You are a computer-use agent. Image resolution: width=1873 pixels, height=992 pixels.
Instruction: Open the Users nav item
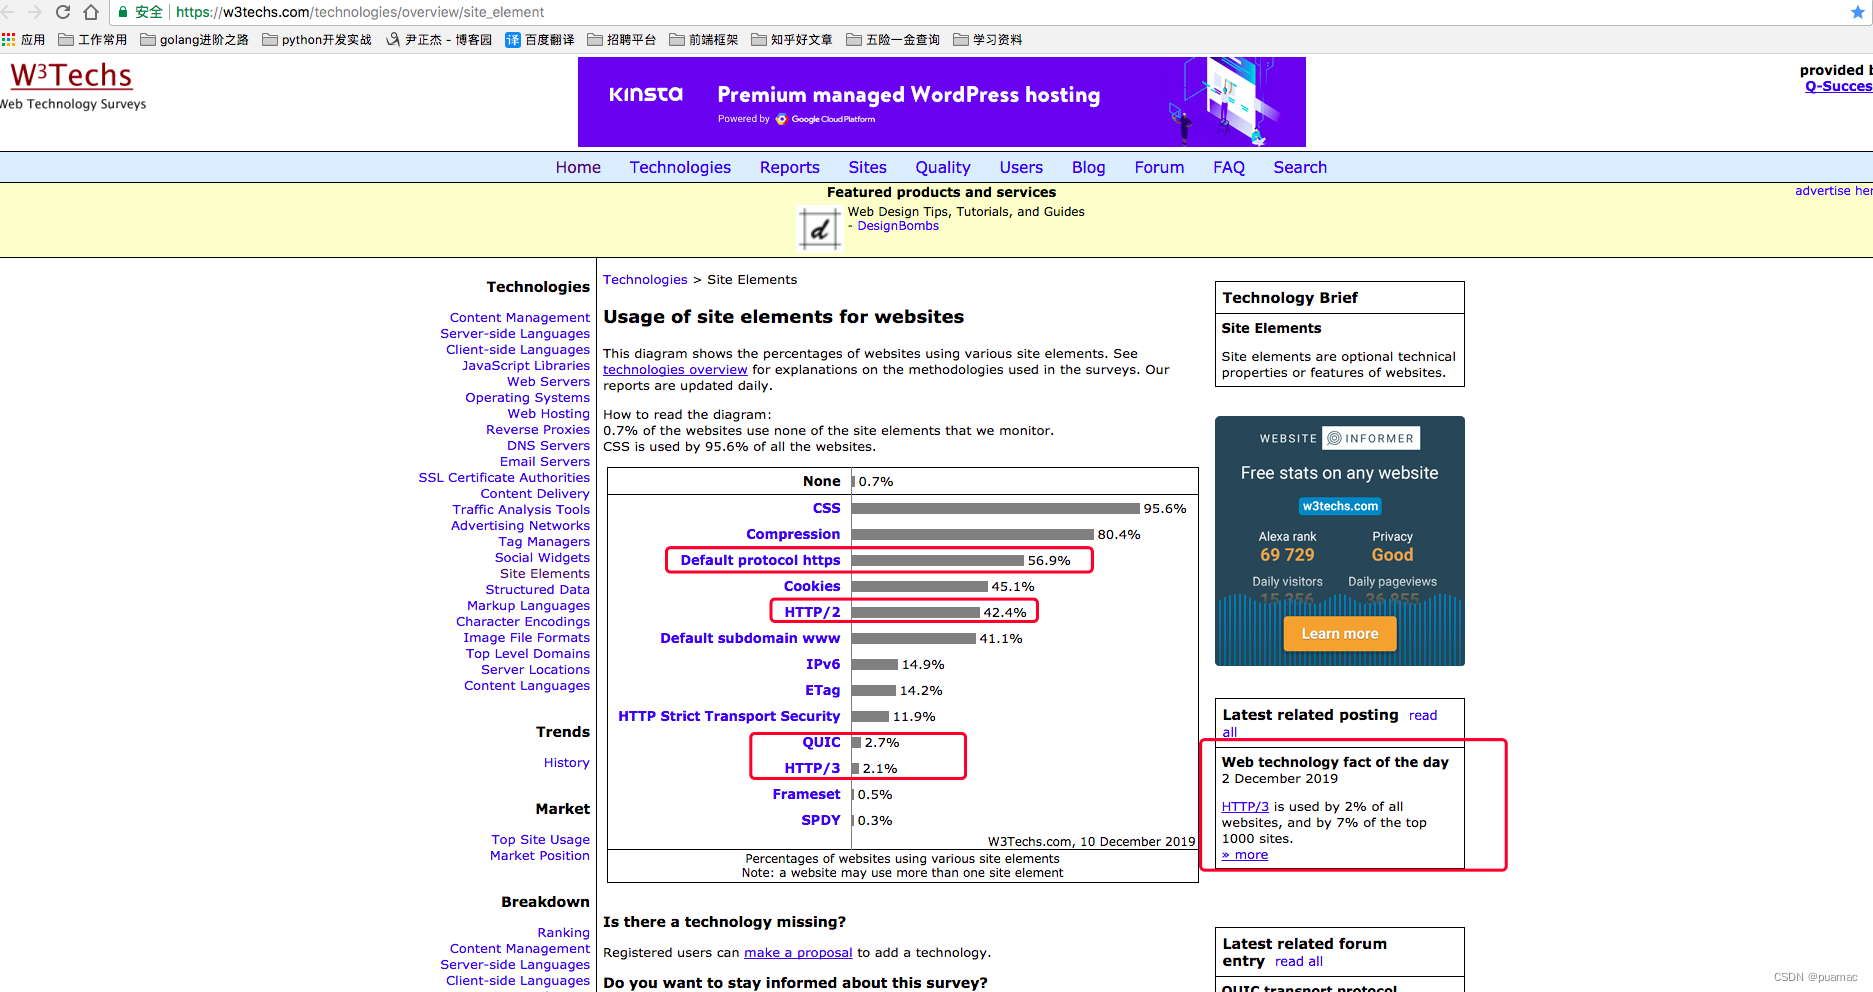[x=1021, y=167]
